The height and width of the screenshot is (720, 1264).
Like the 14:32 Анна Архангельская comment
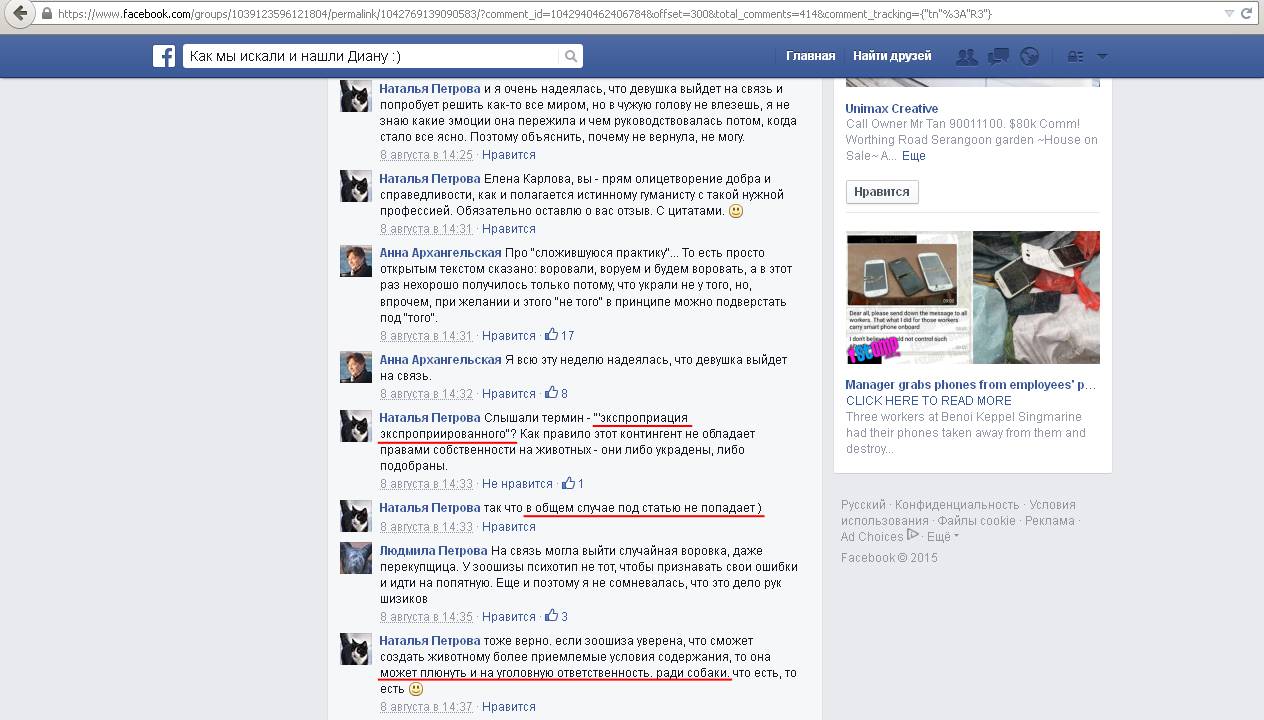click(x=508, y=394)
